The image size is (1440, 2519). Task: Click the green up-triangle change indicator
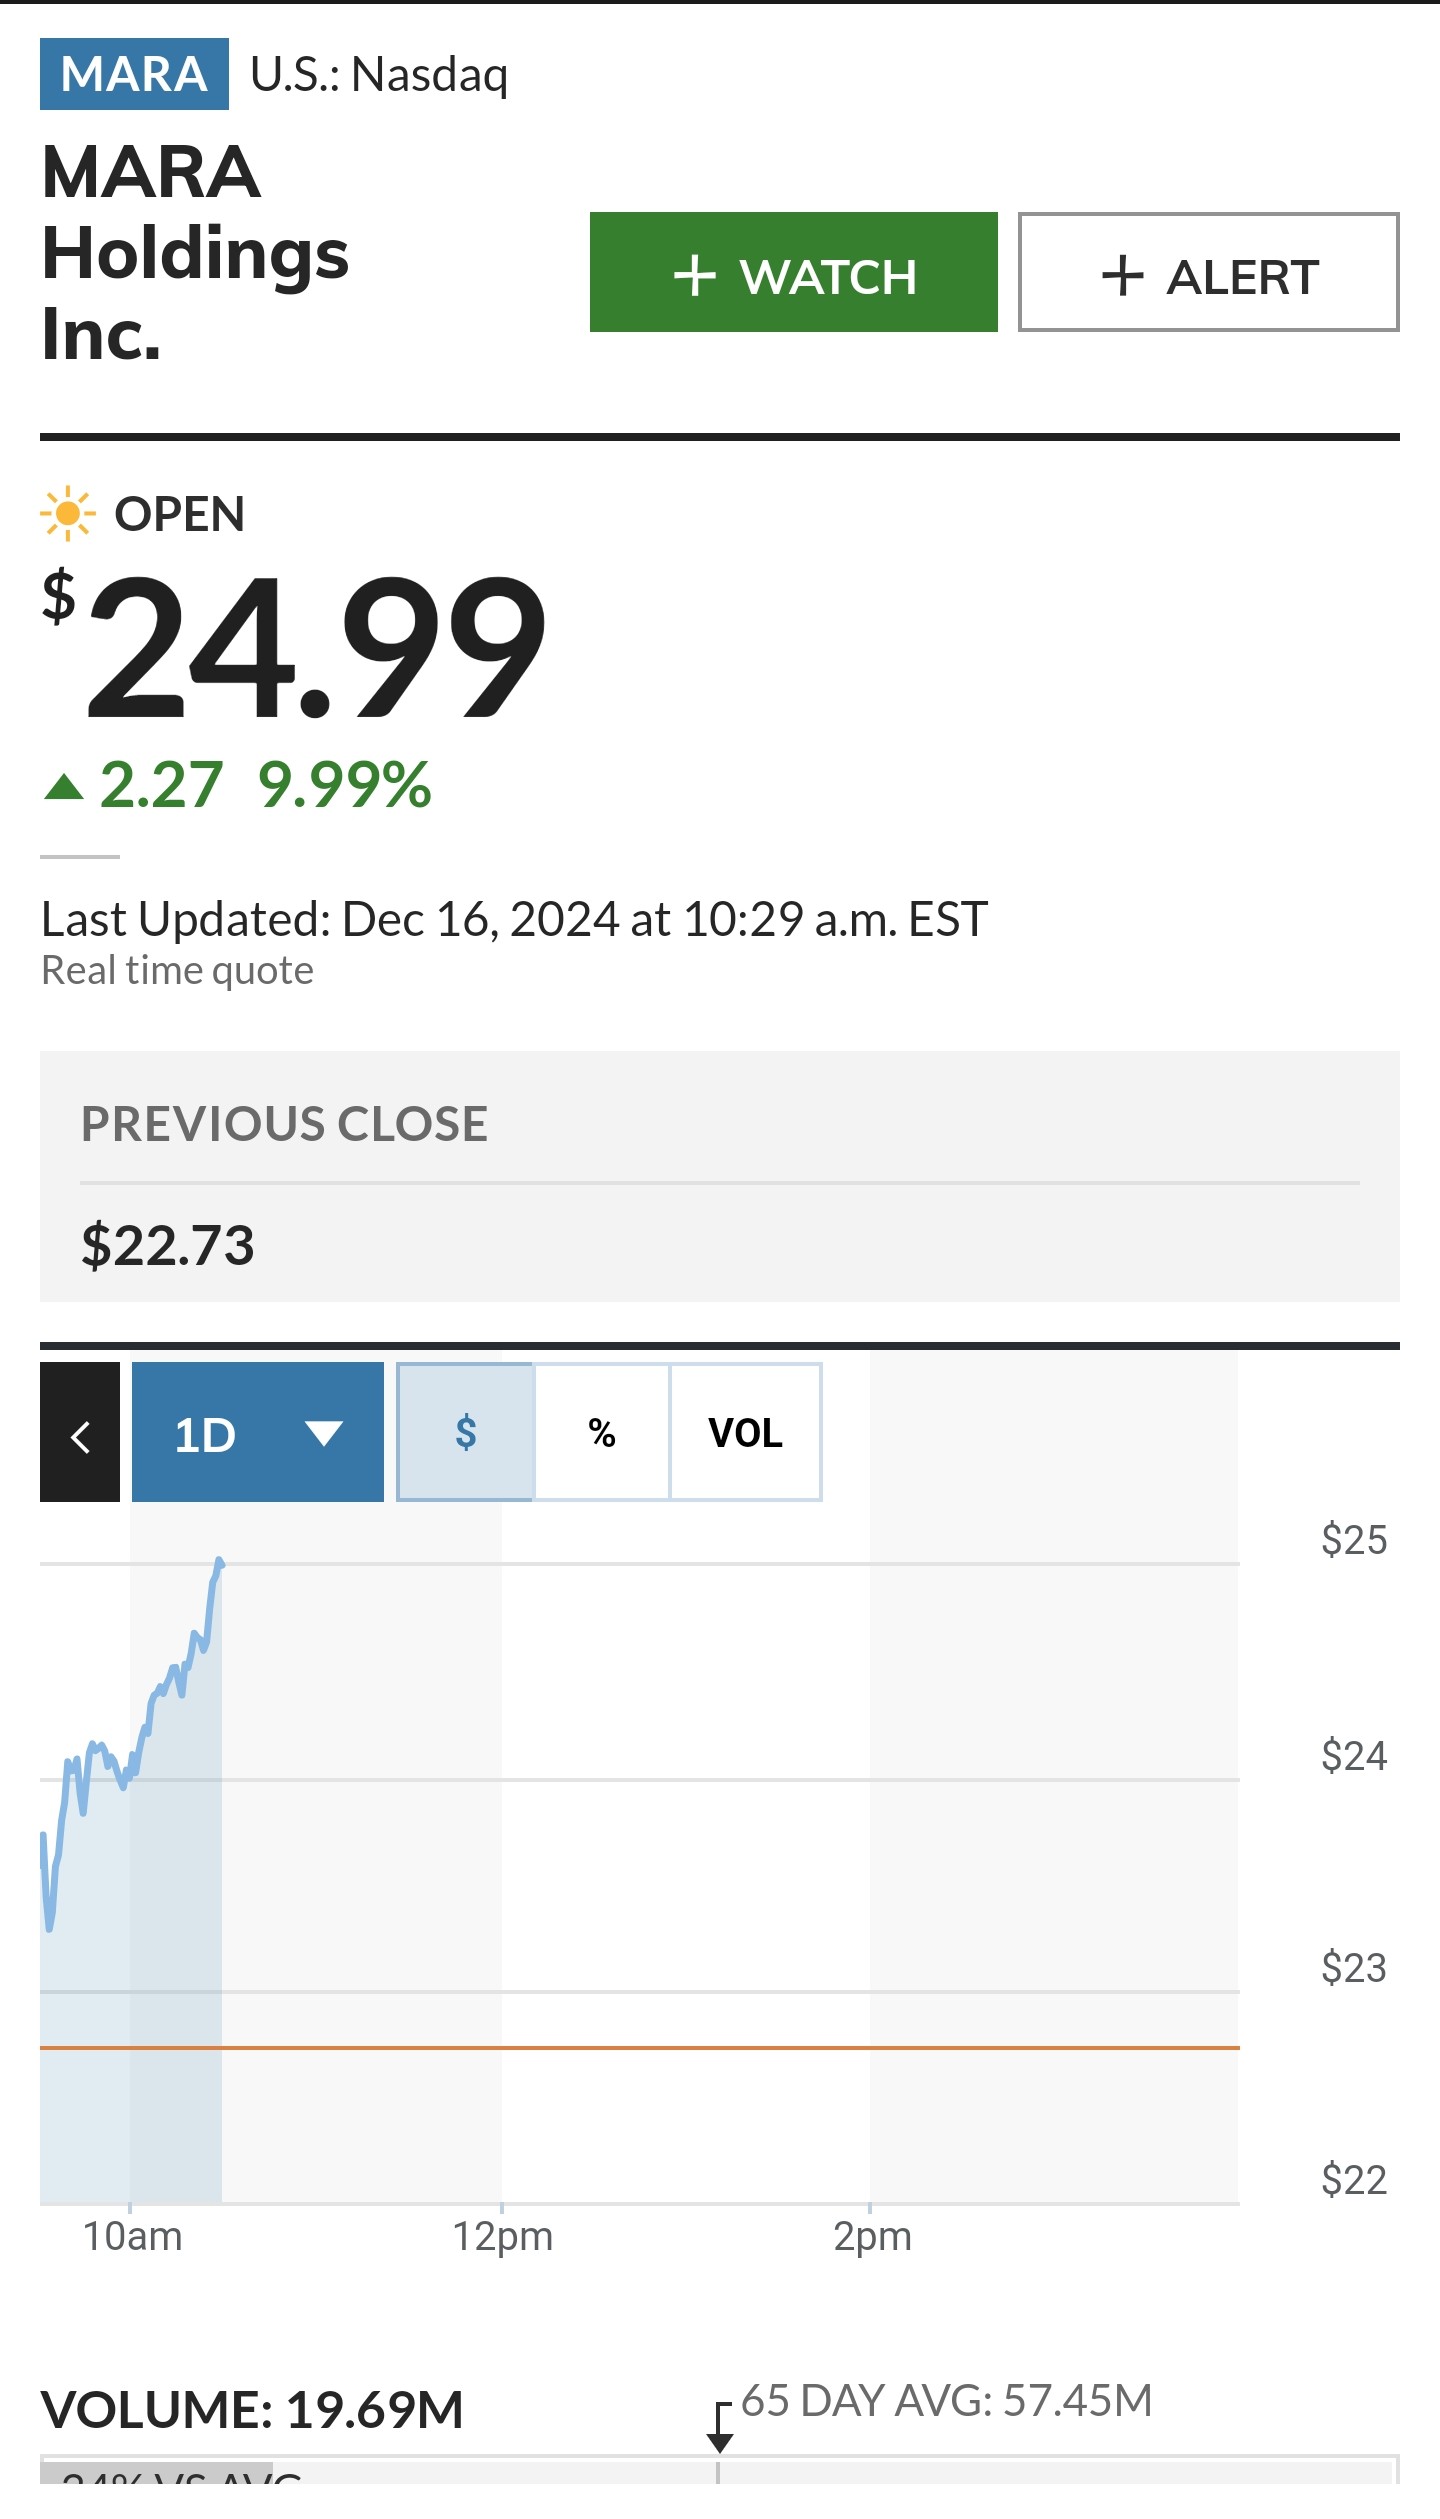pyautogui.click(x=64, y=787)
